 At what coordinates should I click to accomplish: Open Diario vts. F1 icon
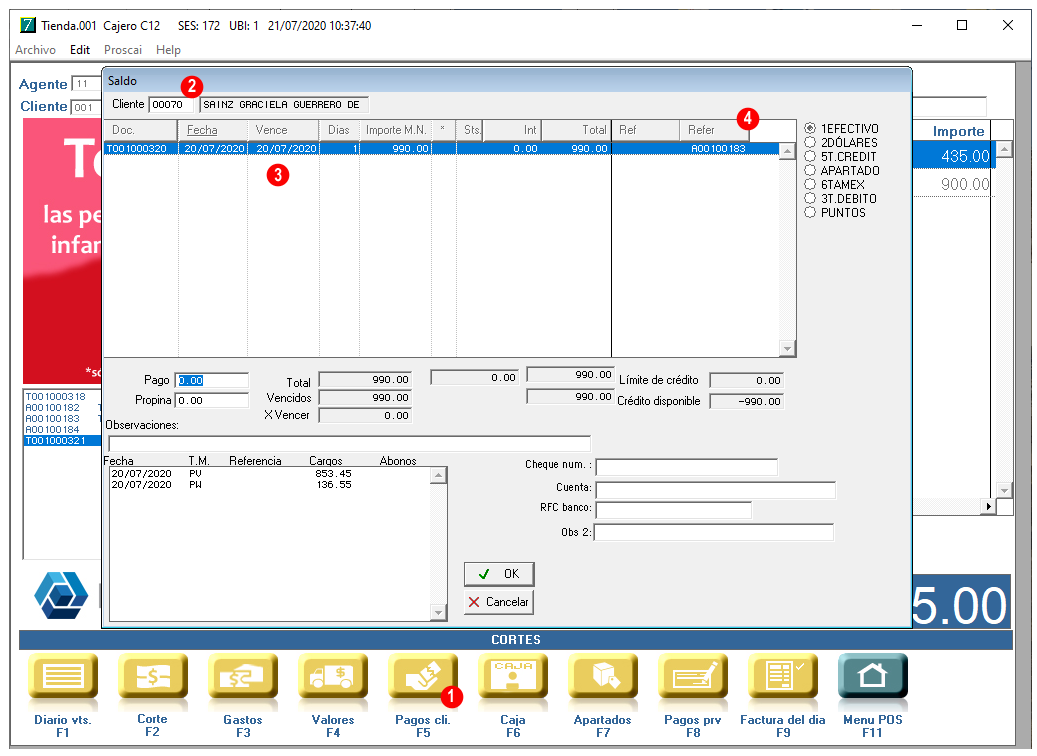pyautogui.click(x=62, y=677)
